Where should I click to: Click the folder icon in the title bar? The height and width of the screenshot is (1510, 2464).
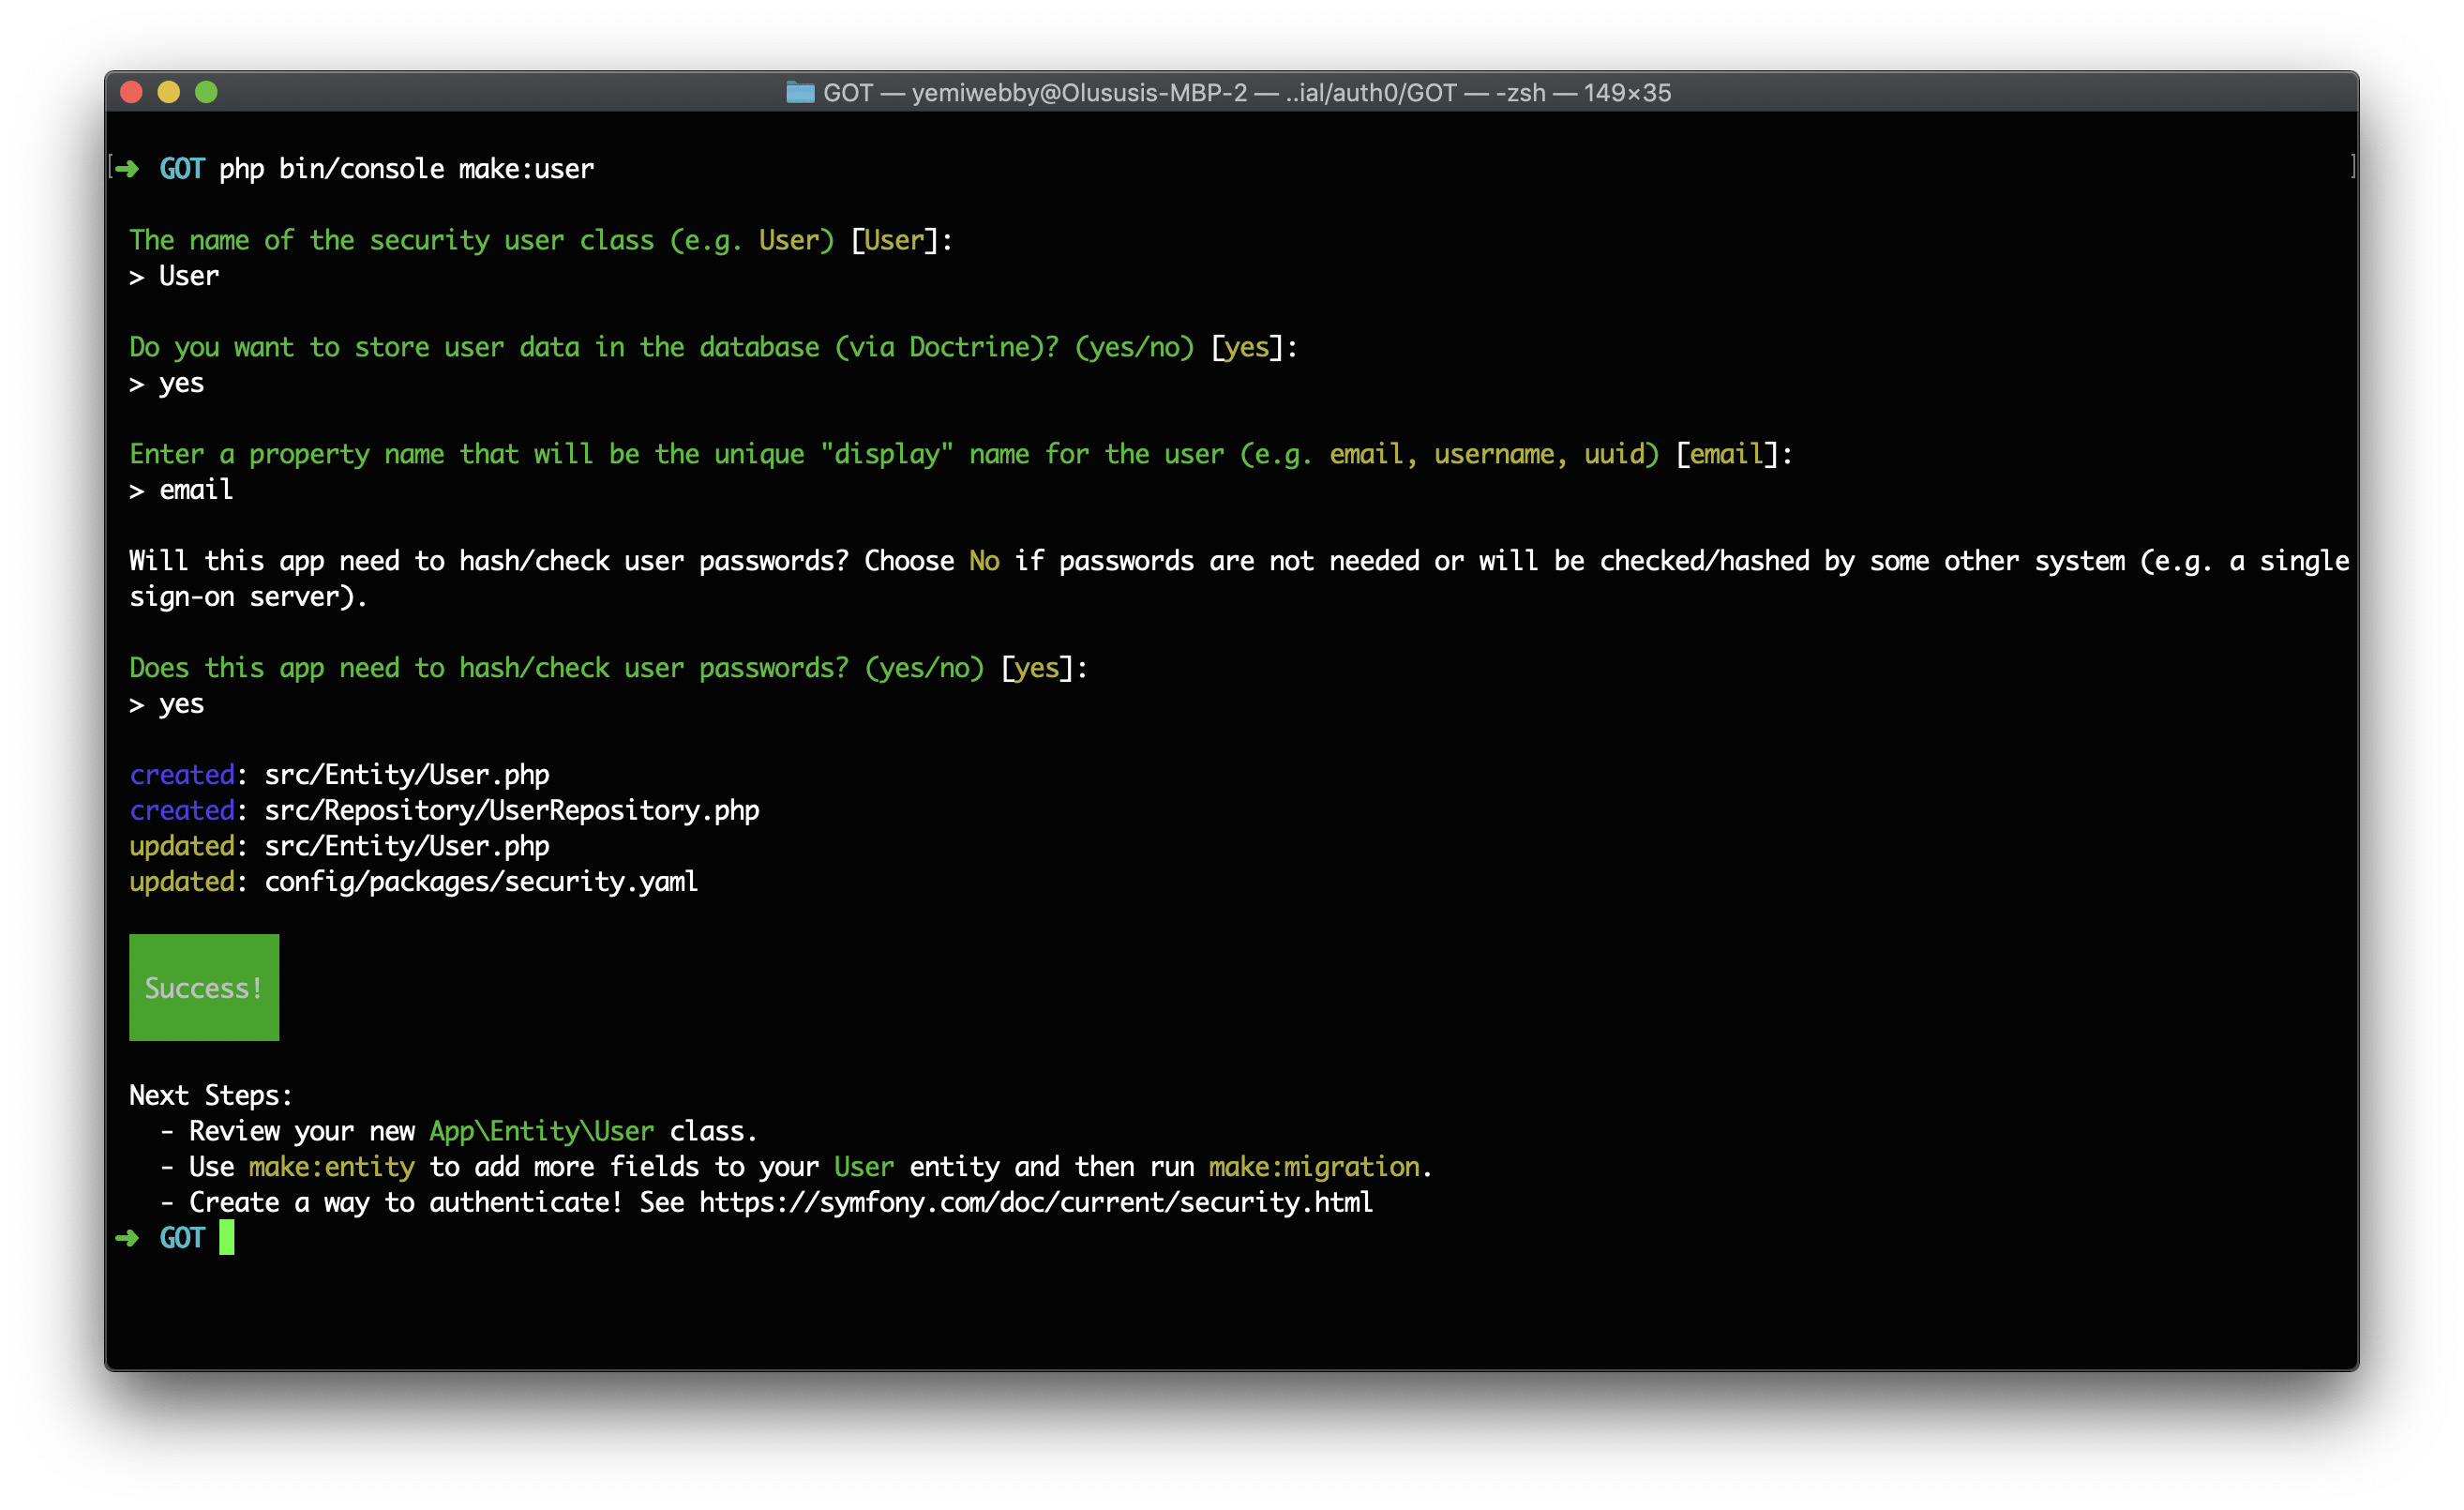click(800, 93)
